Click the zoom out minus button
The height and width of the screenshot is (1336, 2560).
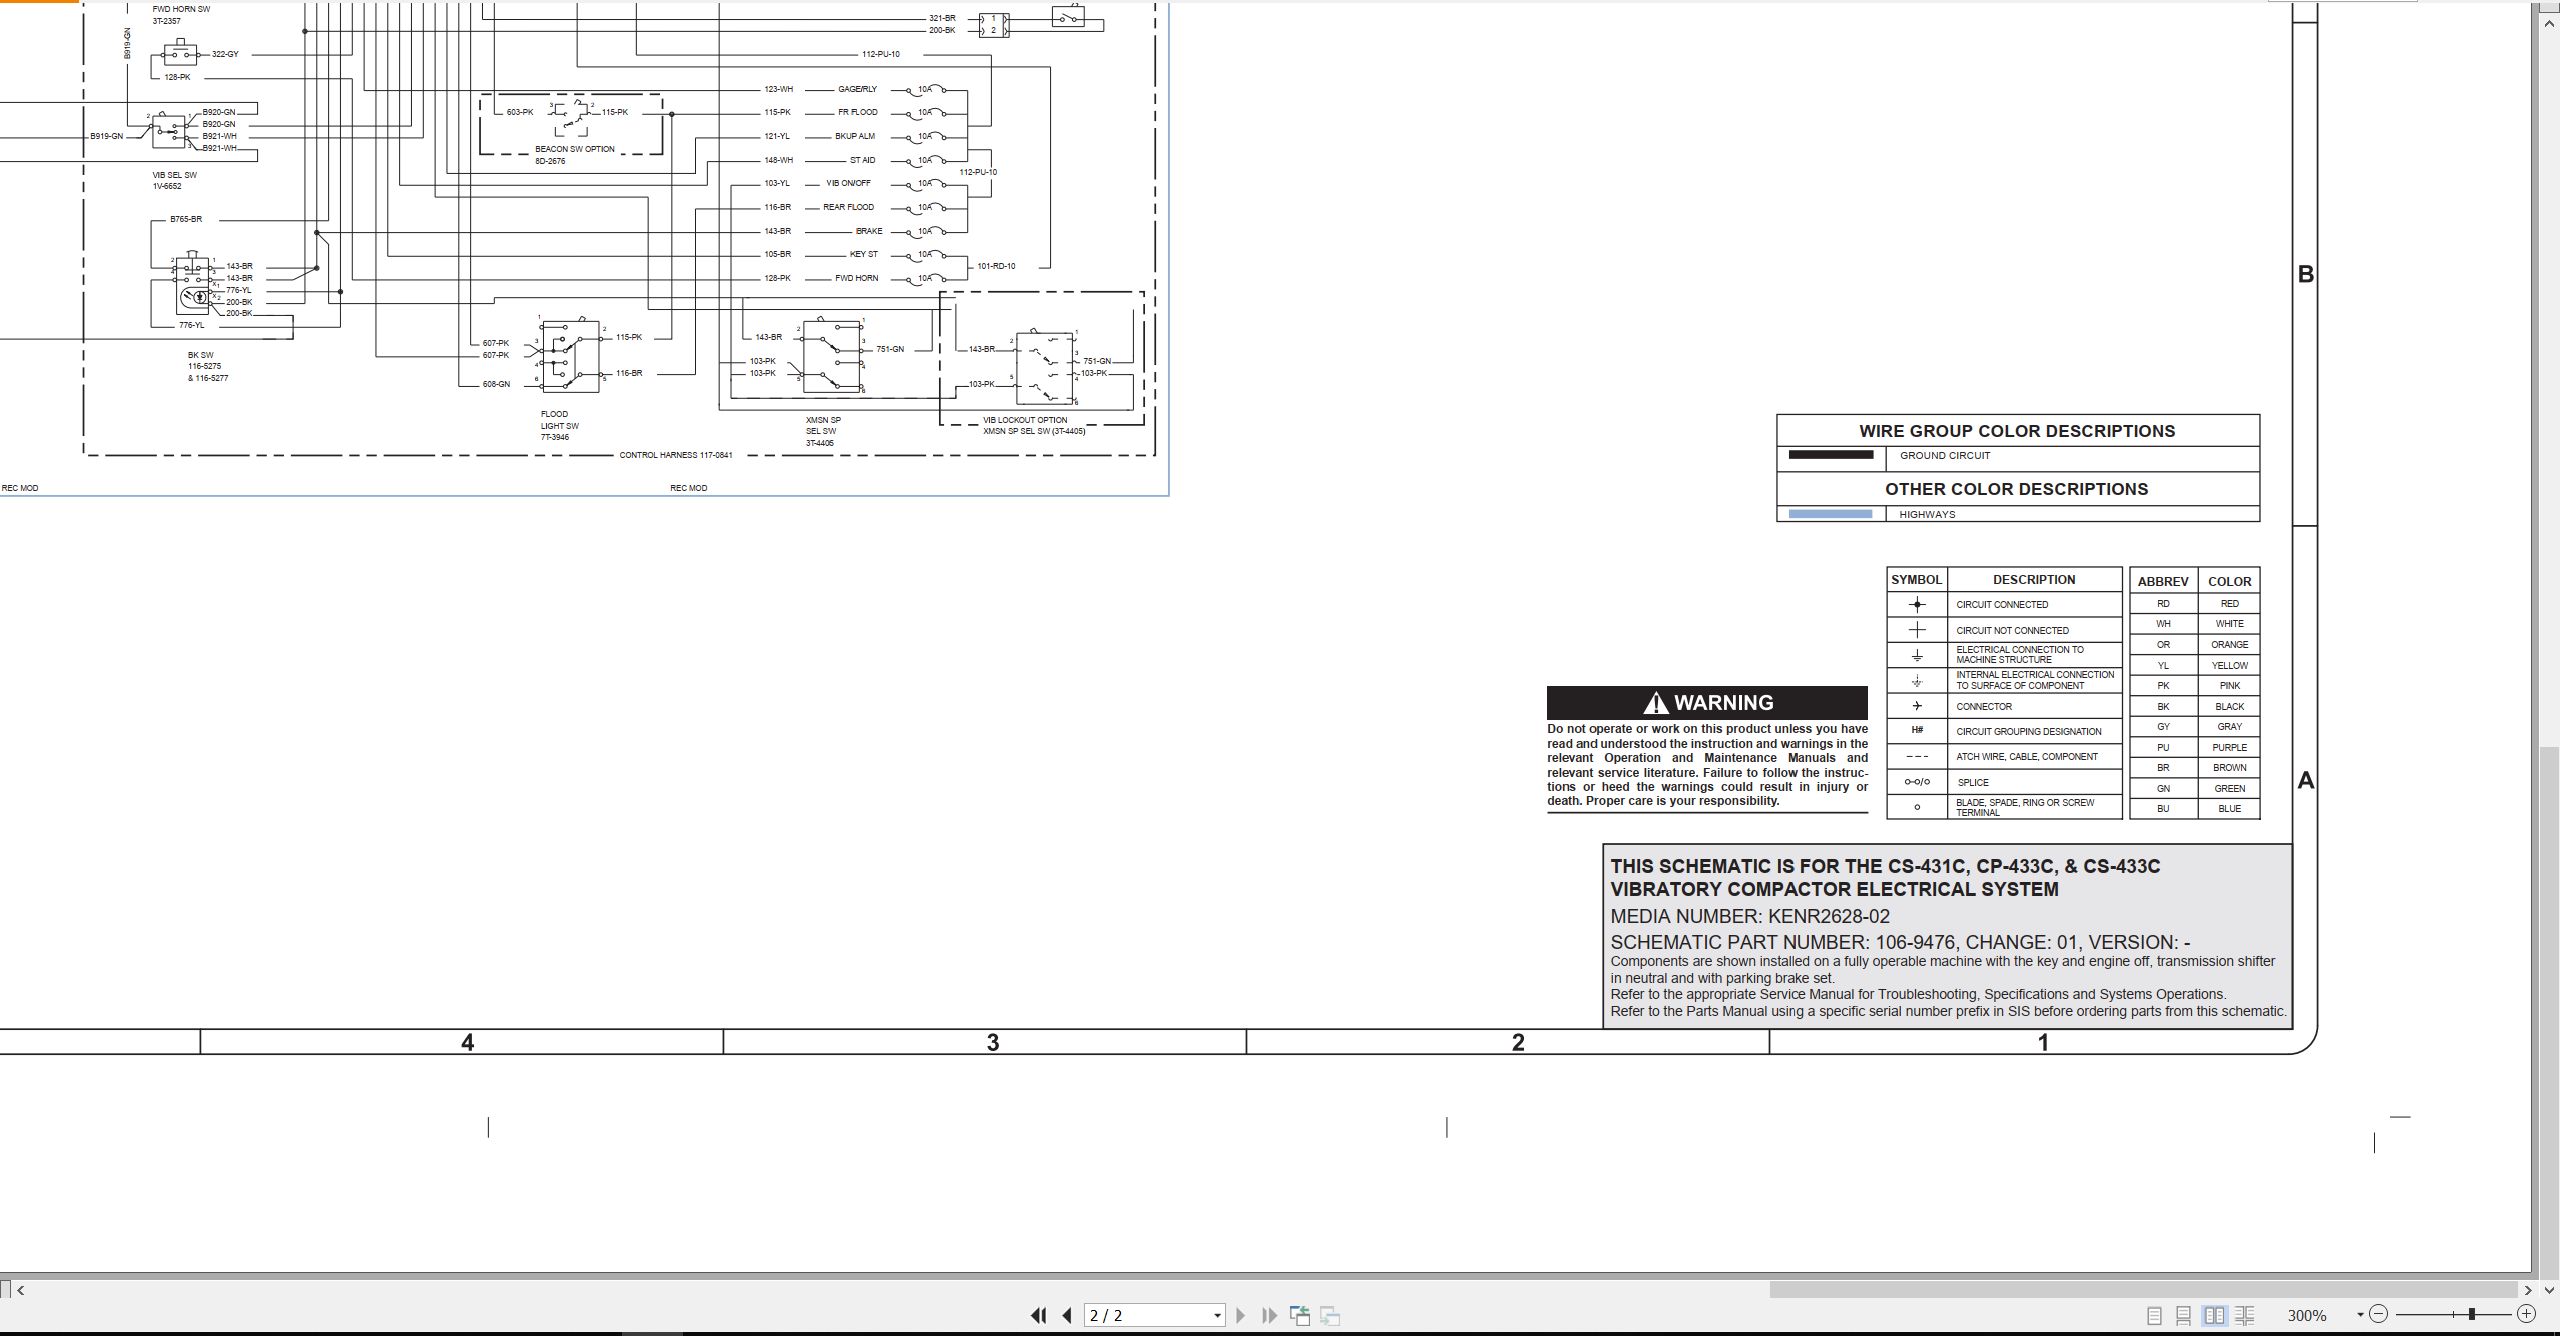(x=2379, y=1314)
